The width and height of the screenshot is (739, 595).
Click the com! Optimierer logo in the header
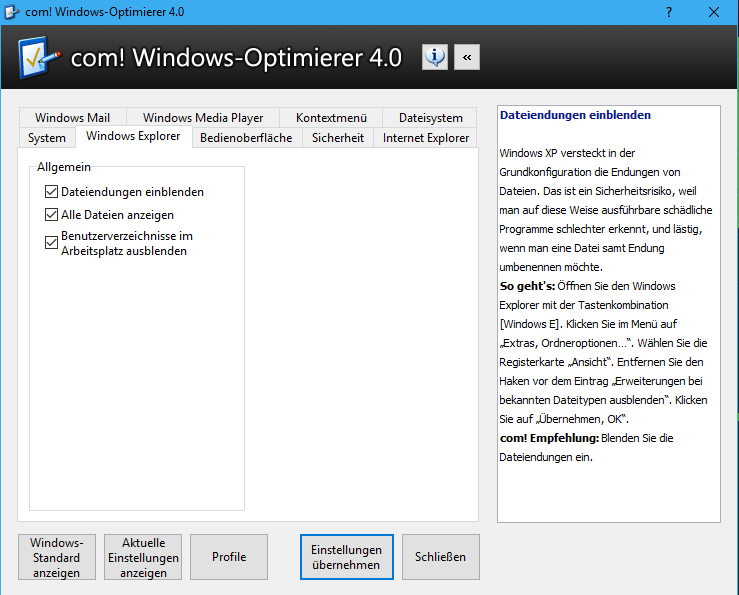tap(39, 58)
